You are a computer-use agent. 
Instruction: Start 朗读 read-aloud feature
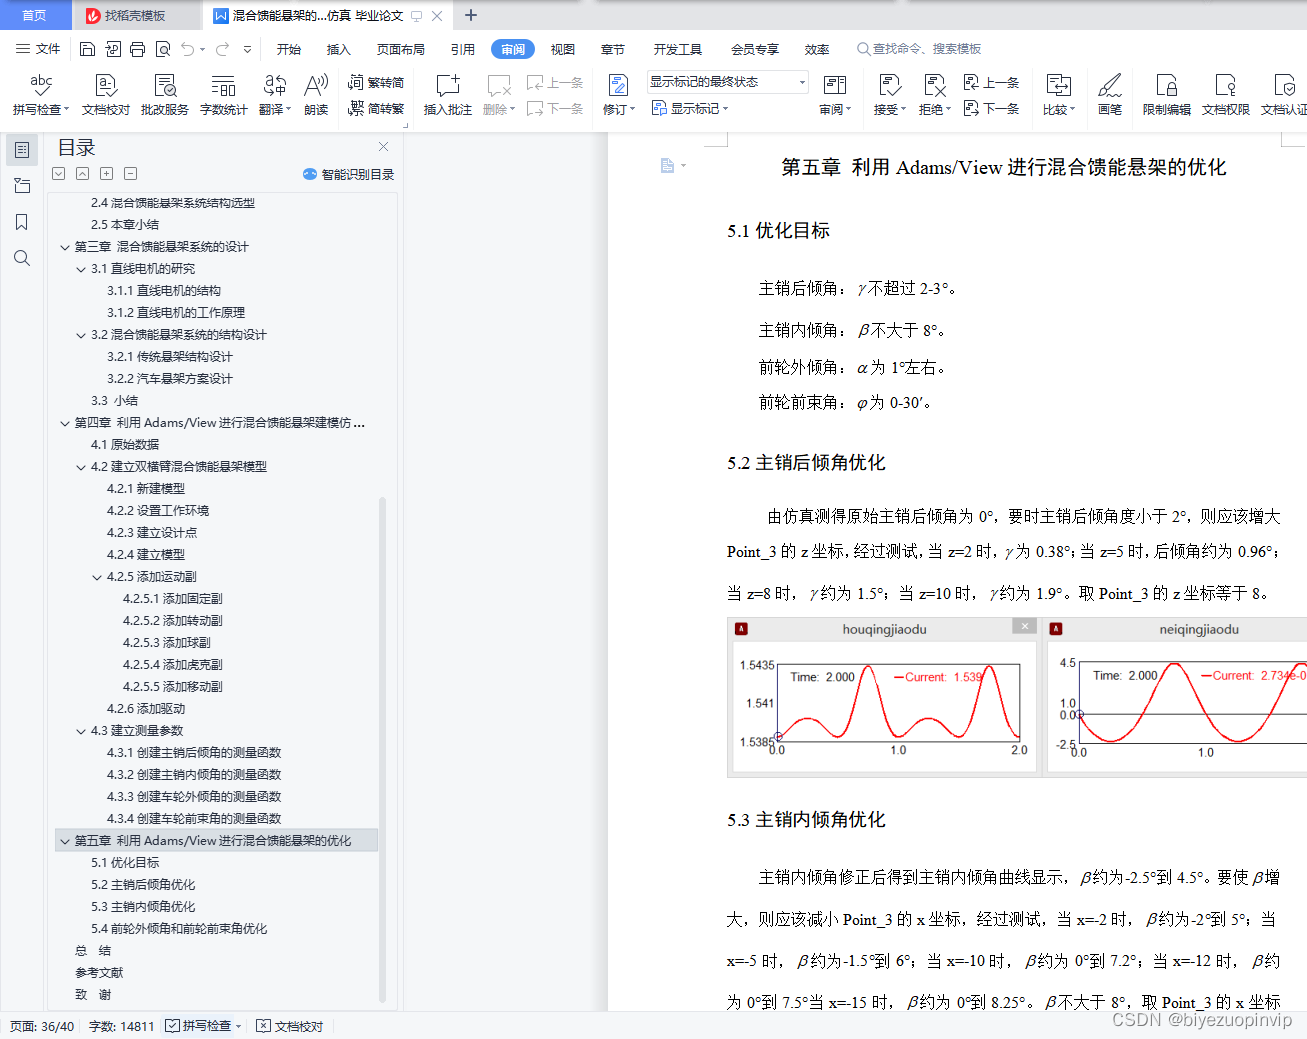coord(316,95)
